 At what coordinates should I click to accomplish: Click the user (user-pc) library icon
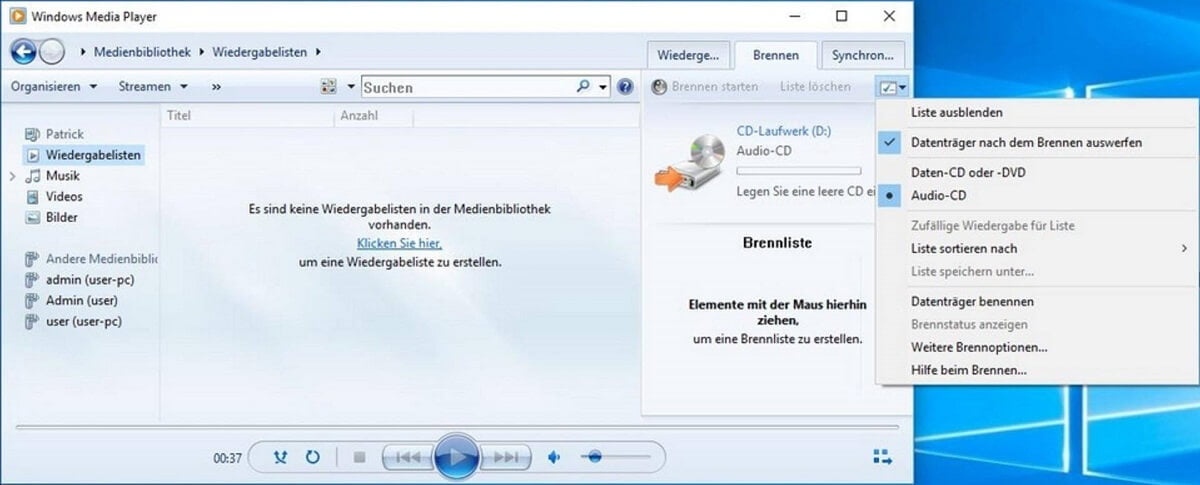pyautogui.click(x=33, y=321)
